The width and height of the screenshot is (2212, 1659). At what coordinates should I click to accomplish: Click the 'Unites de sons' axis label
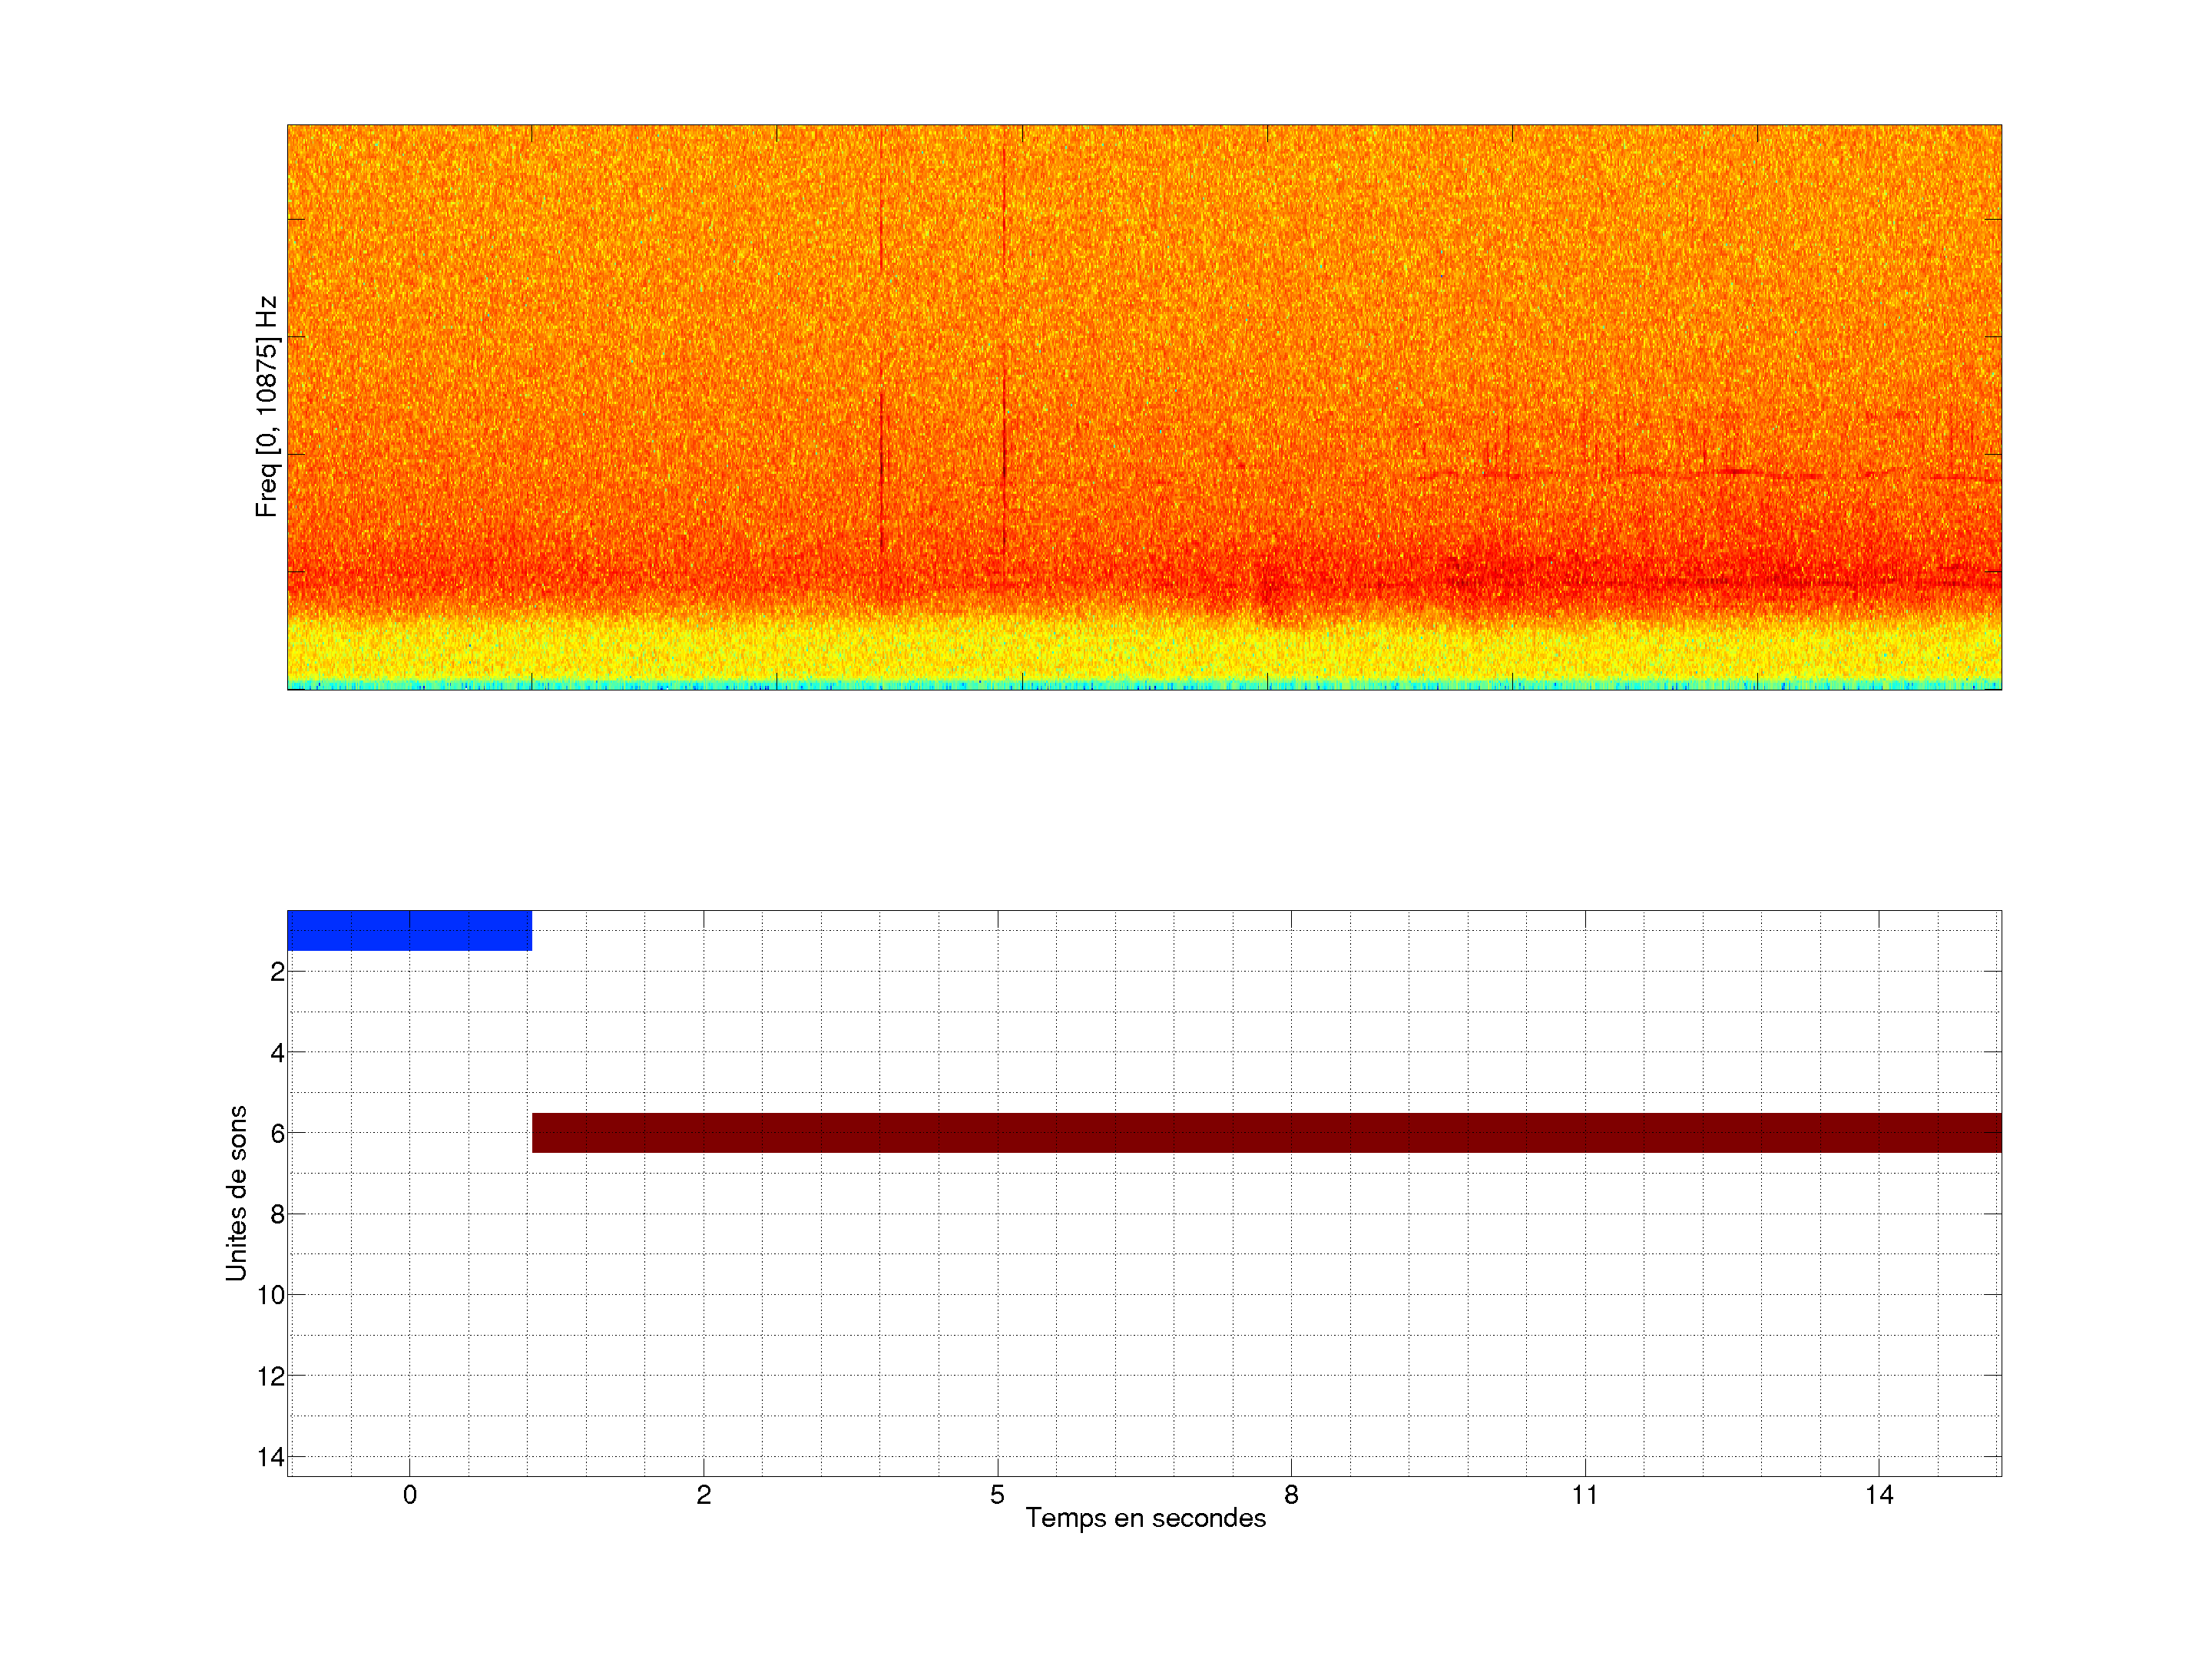pyautogui.click(x=236, y=1192)
